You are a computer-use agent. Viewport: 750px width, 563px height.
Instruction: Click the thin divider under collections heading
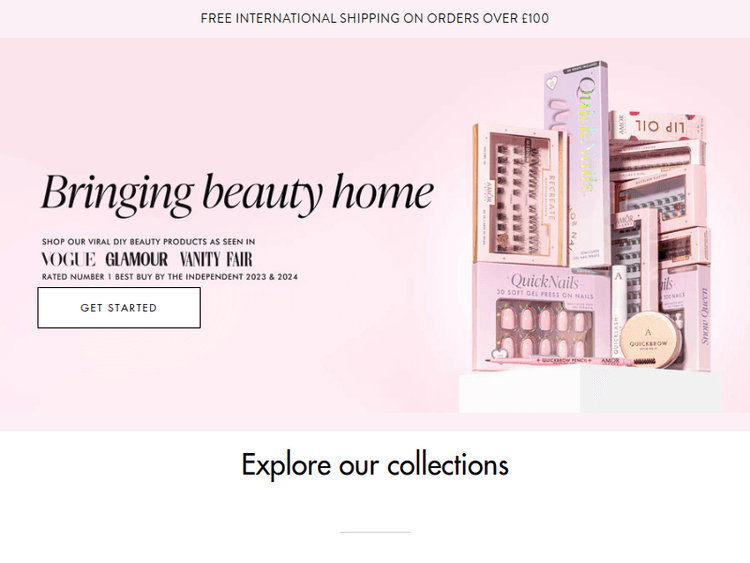click(375, 532)
